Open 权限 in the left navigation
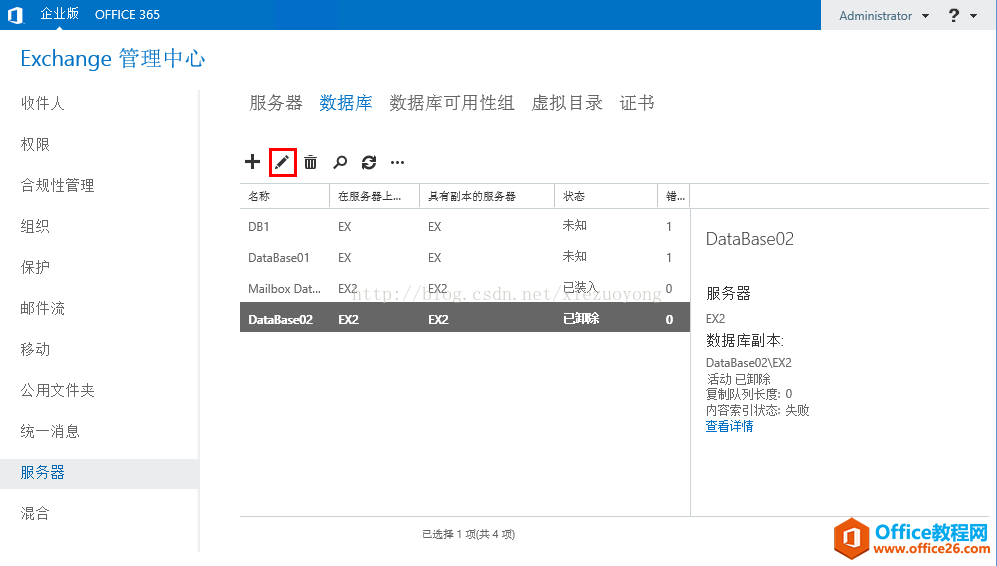The width and height of the screenshot is (997, 566). click(35, 144)
